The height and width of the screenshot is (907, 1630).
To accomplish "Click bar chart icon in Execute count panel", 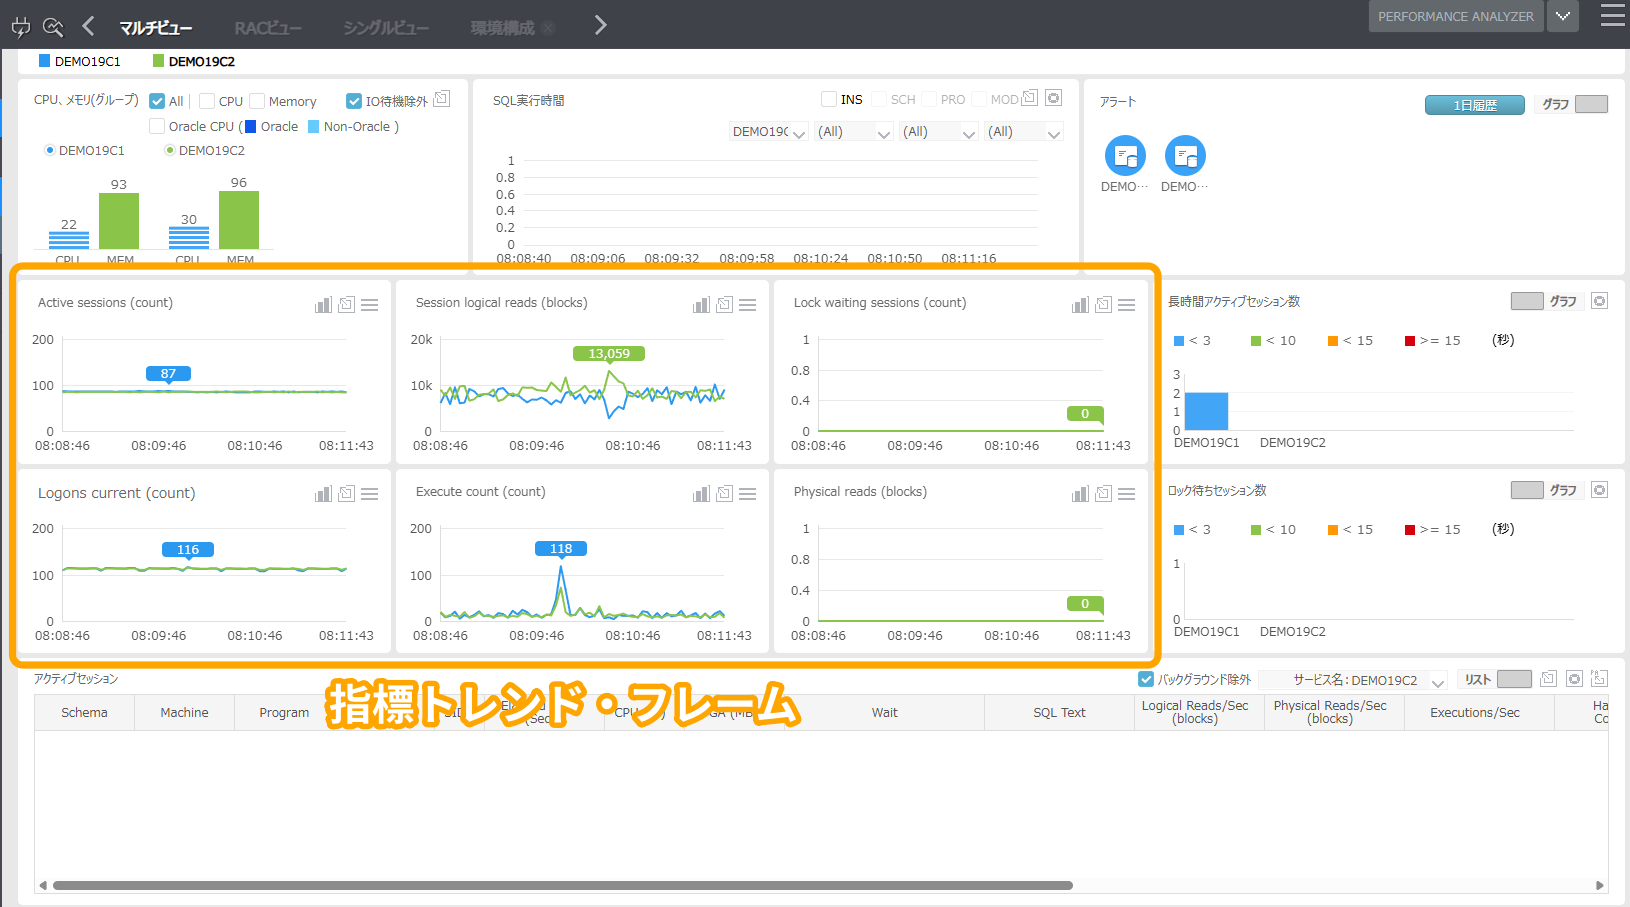I will 701,494.
